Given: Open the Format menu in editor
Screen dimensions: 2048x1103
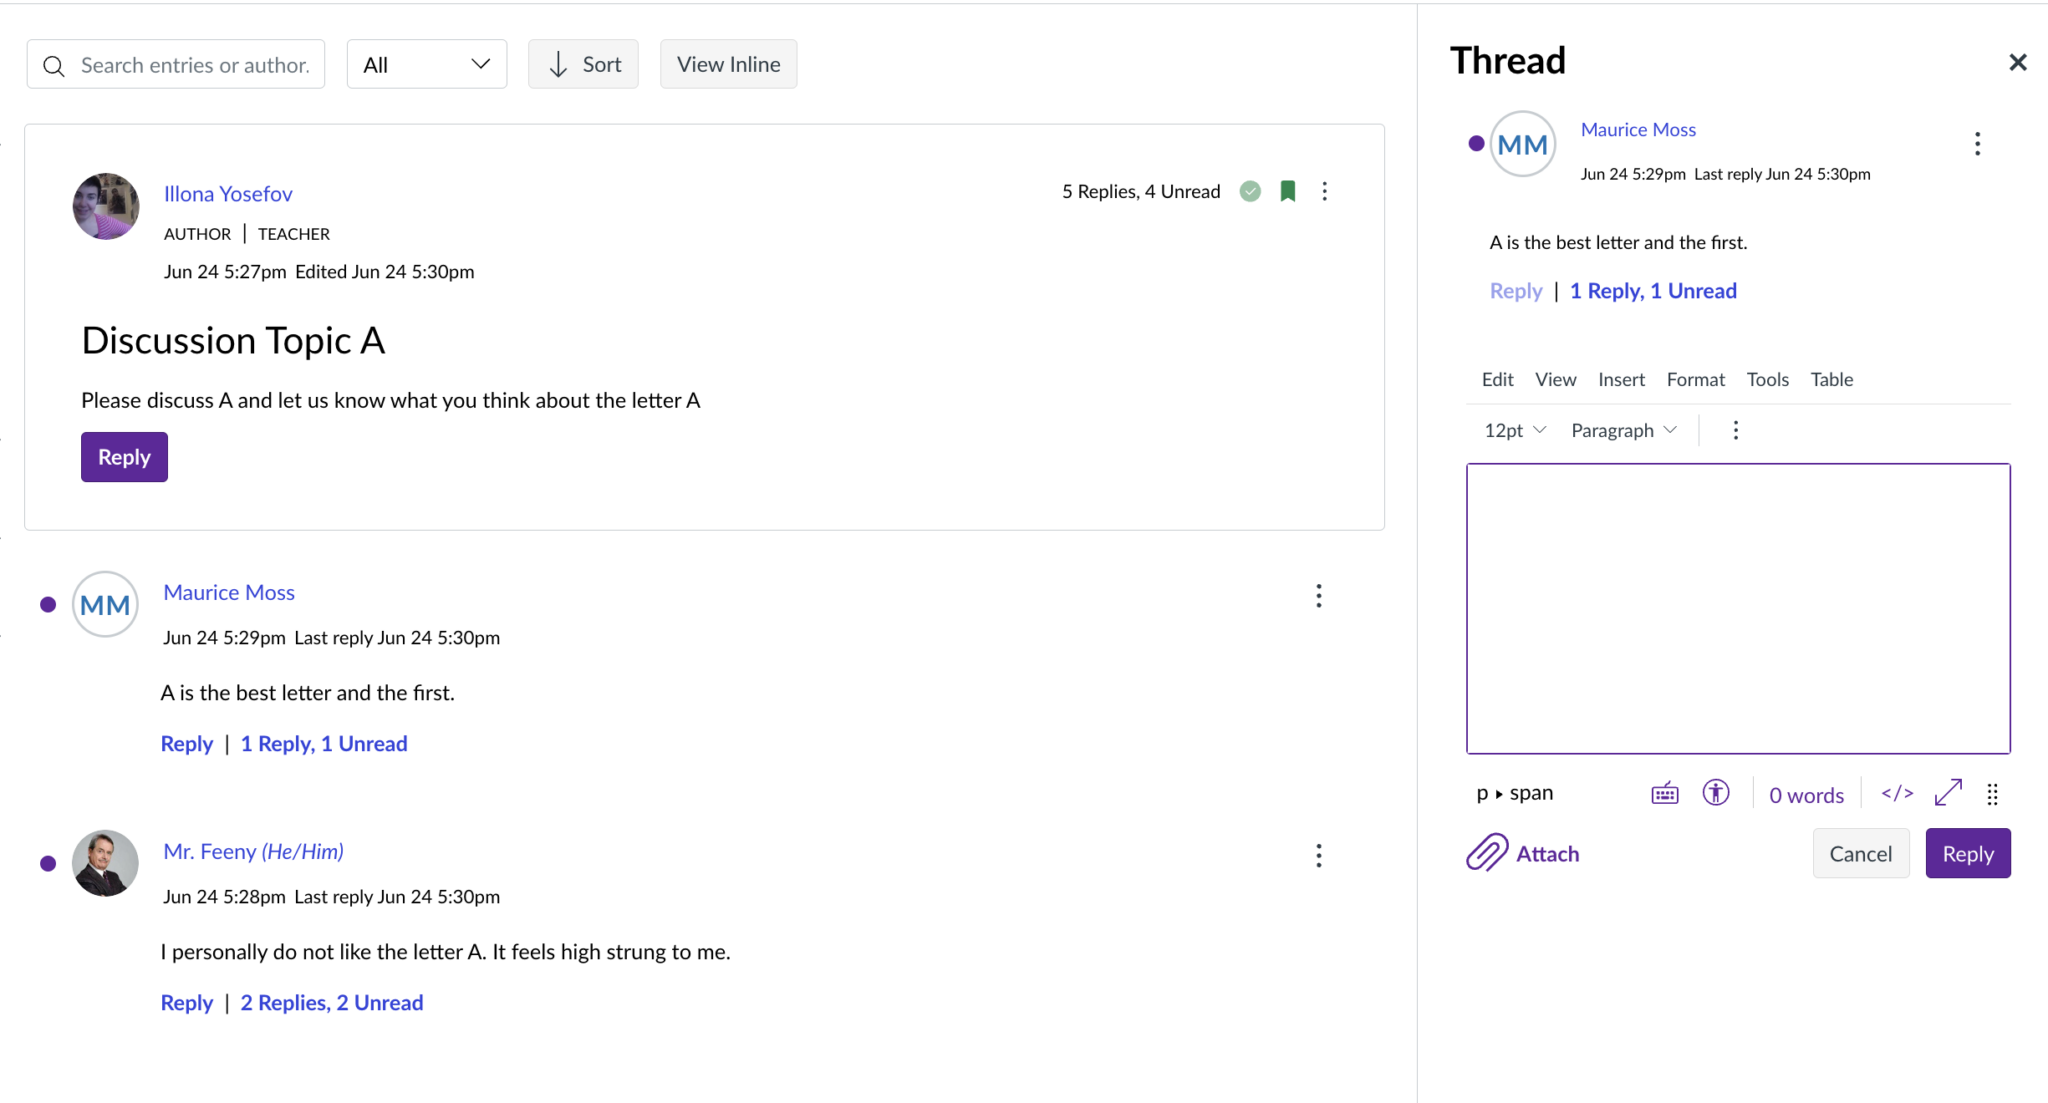Looking at the screenshot, I should 1695,379.
